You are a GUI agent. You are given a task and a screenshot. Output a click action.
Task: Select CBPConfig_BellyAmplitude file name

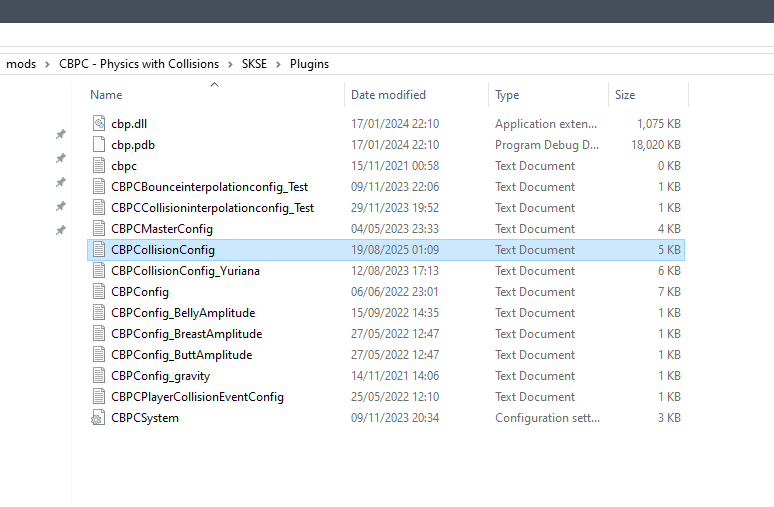click(x=183, y=312)
